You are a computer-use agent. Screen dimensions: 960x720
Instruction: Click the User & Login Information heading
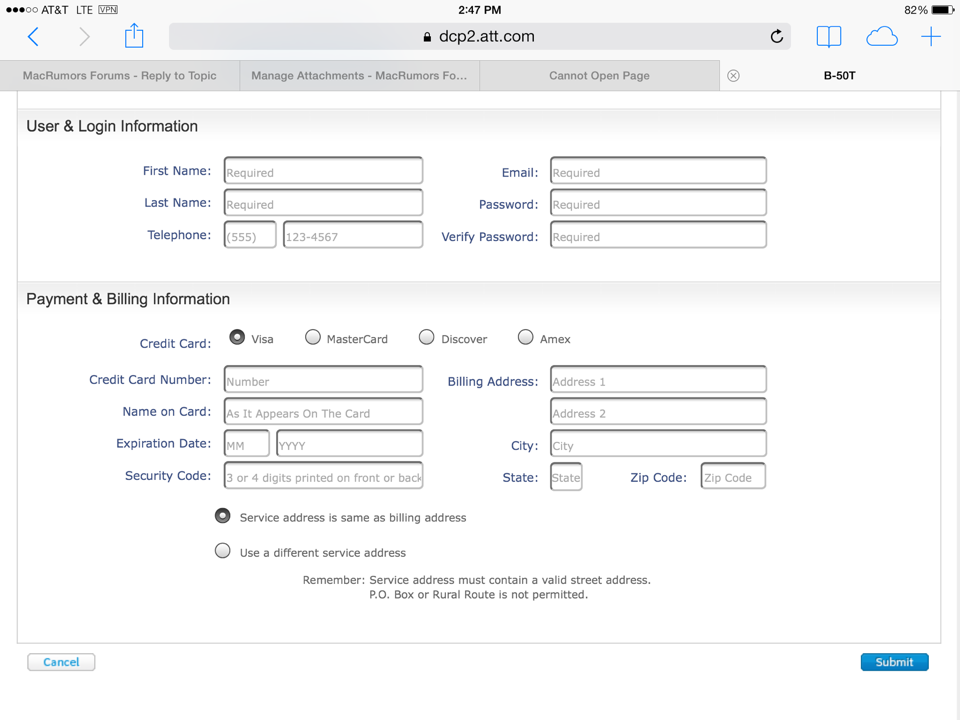pos(112,126)
